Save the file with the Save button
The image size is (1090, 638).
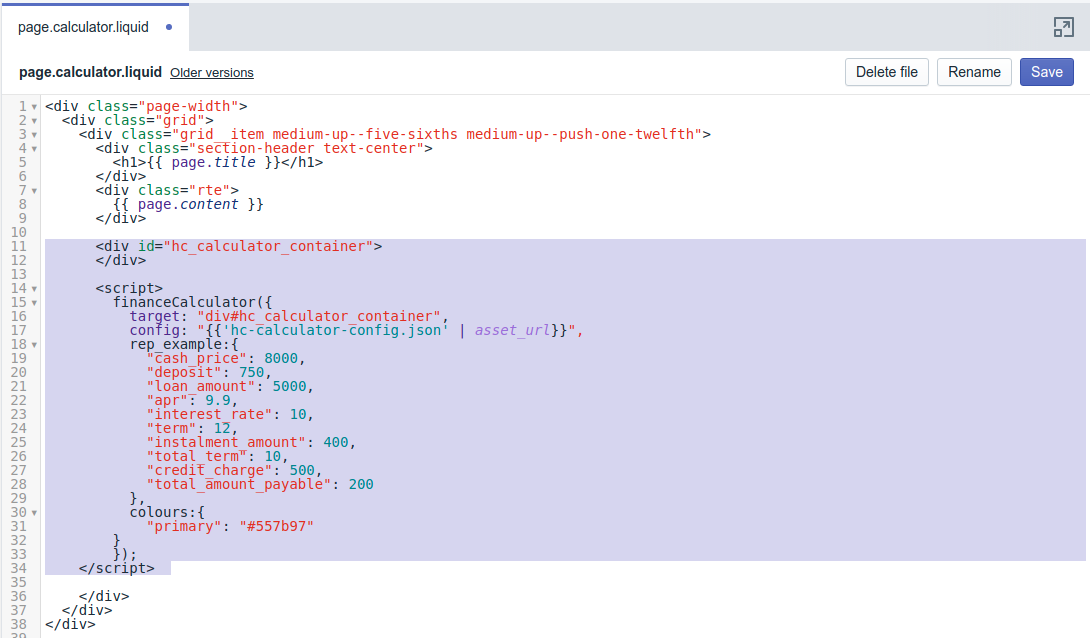pos(1047,72)
